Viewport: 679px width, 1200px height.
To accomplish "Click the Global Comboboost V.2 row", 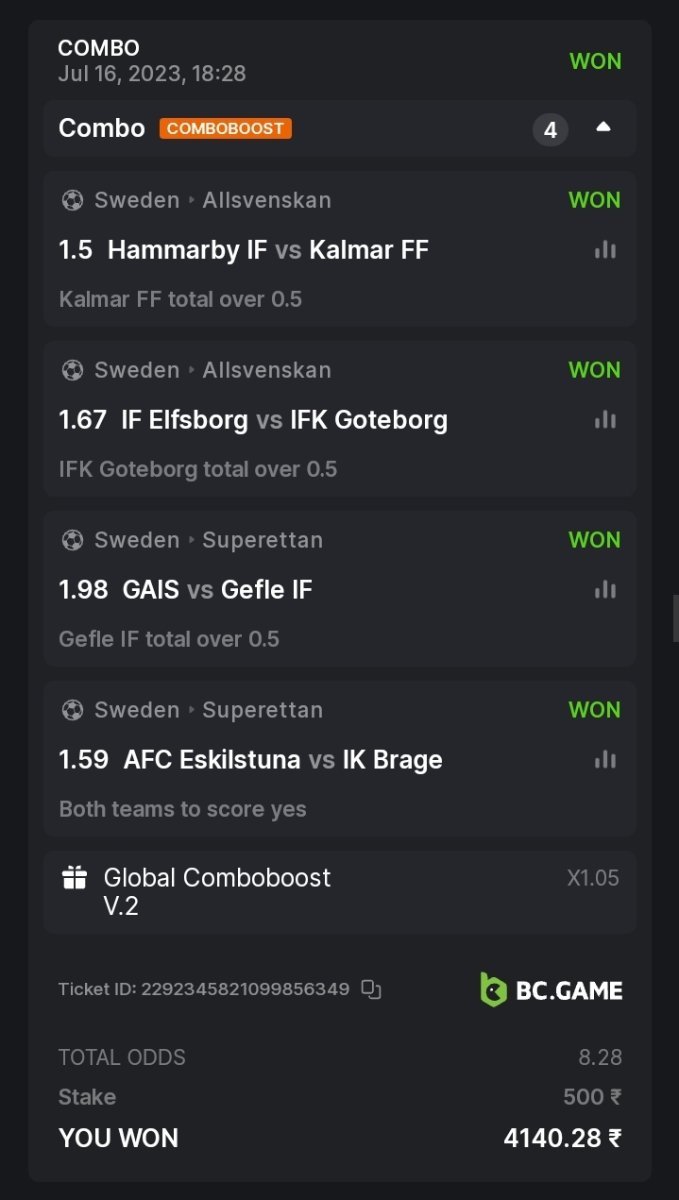I will [339, 892].
